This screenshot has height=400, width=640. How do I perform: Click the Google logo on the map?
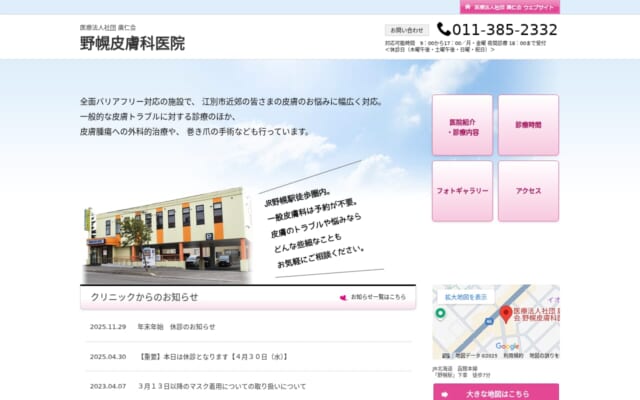tap(507, 346)
